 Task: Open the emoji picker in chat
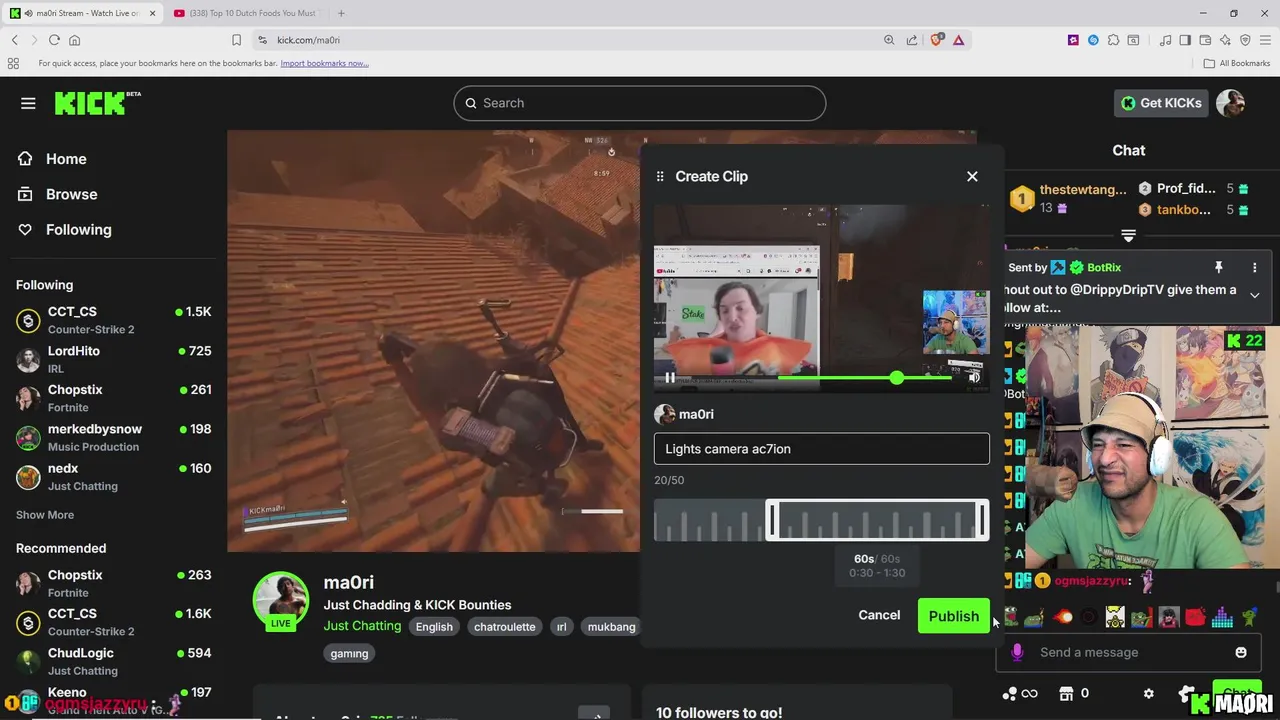pyautogui.click(x=1241, y=652)
